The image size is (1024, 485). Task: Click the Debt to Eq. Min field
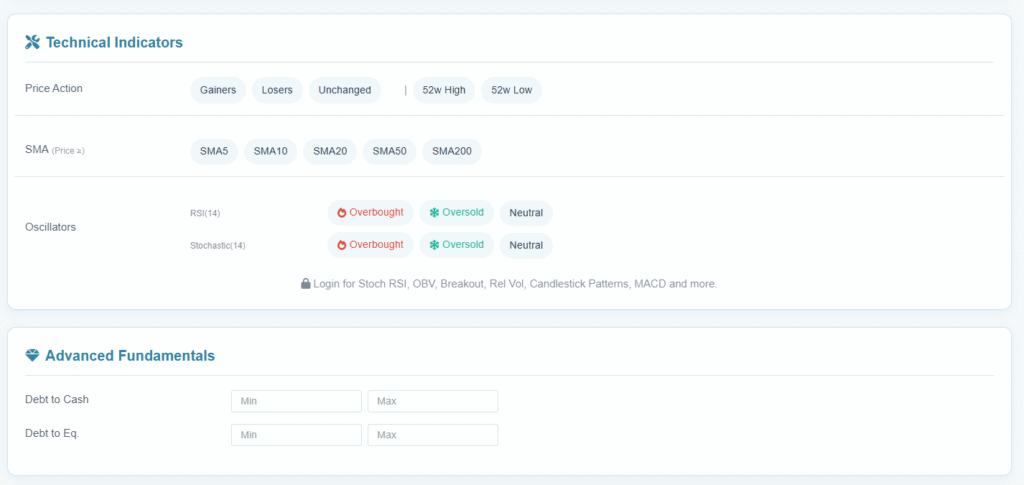coord(296,435)
